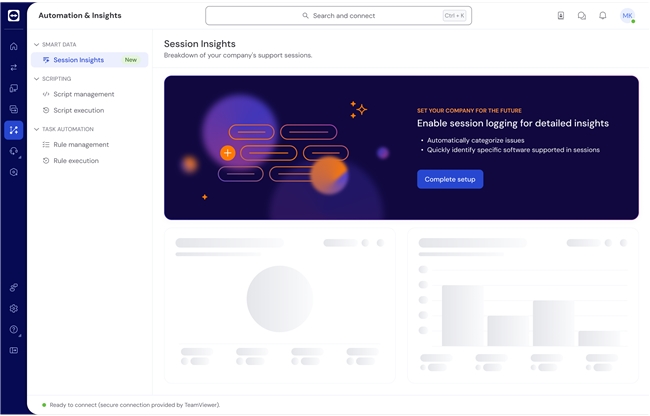Collapse the Task Automation section
The width and height of the screenshot is (650, 416).
click(36, 129)
